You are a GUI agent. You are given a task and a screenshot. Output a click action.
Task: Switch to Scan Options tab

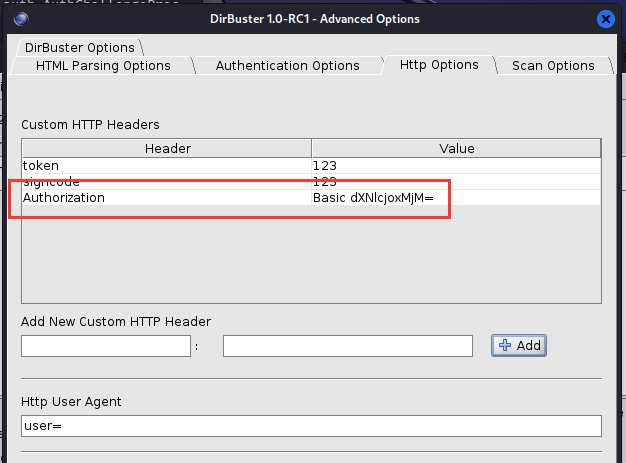point(553,65)
